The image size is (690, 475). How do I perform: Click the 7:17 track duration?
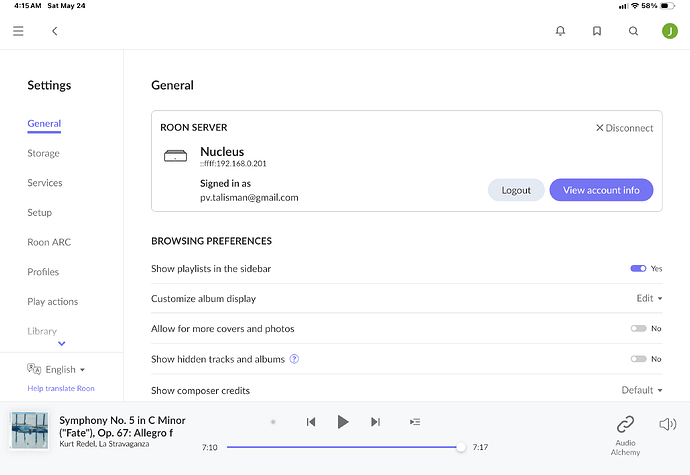coord(480,447)
